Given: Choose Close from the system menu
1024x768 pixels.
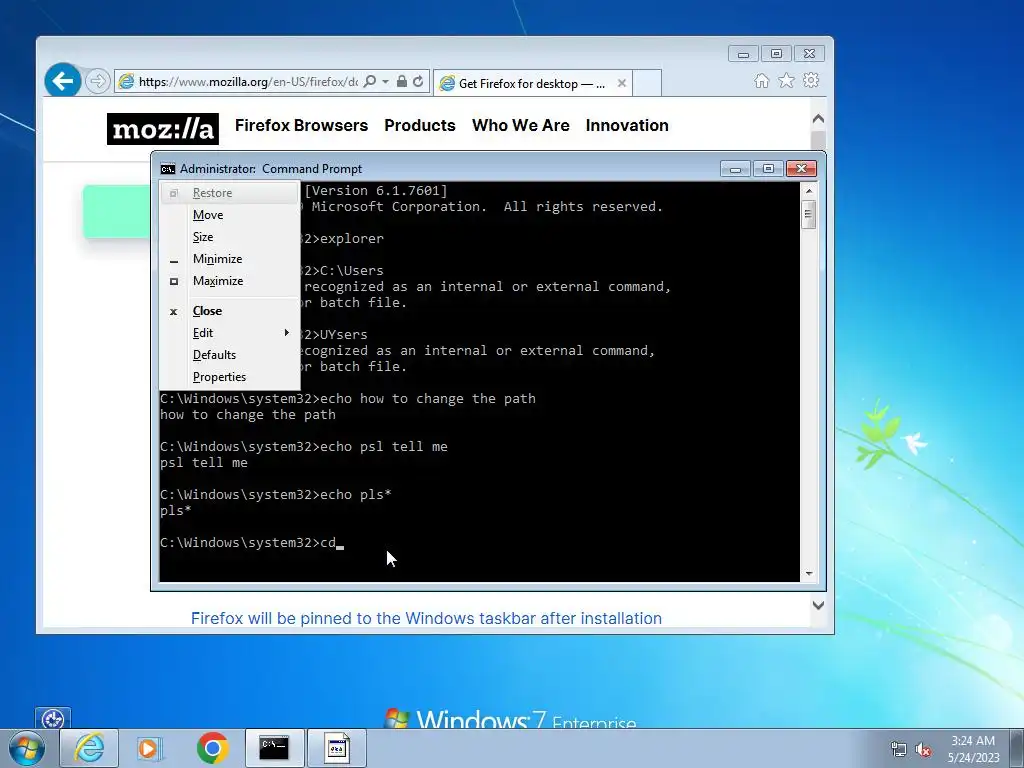Looking at the screenshot, I should [x=229, y=311].
